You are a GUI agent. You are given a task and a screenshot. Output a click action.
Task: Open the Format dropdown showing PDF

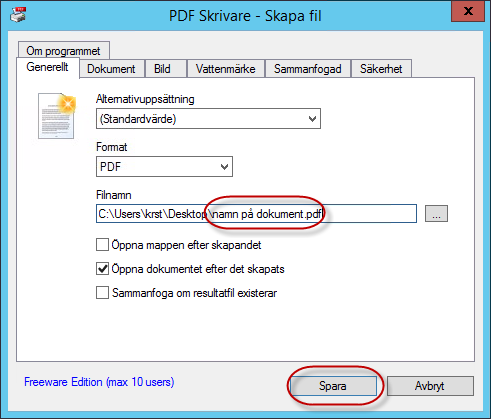coord(164,166)
